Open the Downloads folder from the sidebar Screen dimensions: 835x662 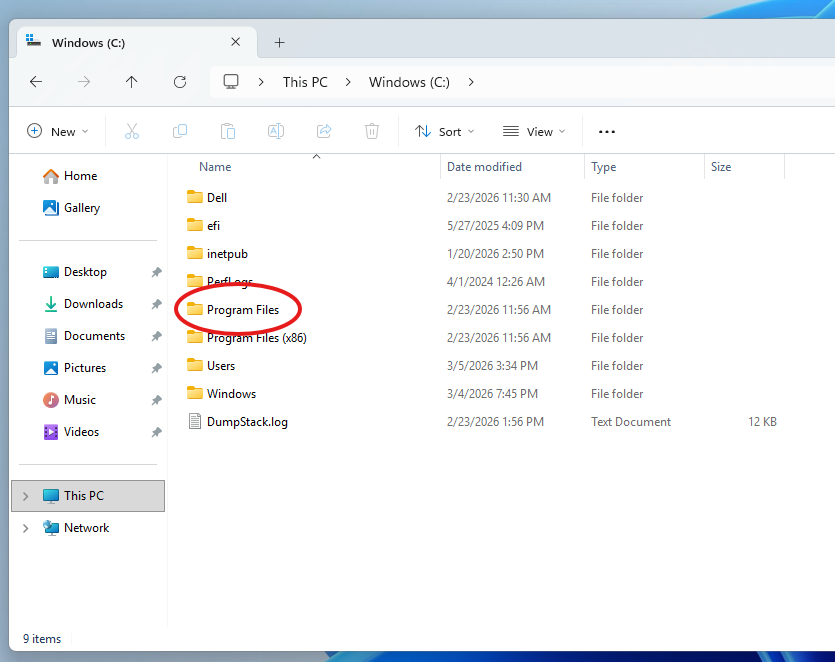[x=94, y=303]
